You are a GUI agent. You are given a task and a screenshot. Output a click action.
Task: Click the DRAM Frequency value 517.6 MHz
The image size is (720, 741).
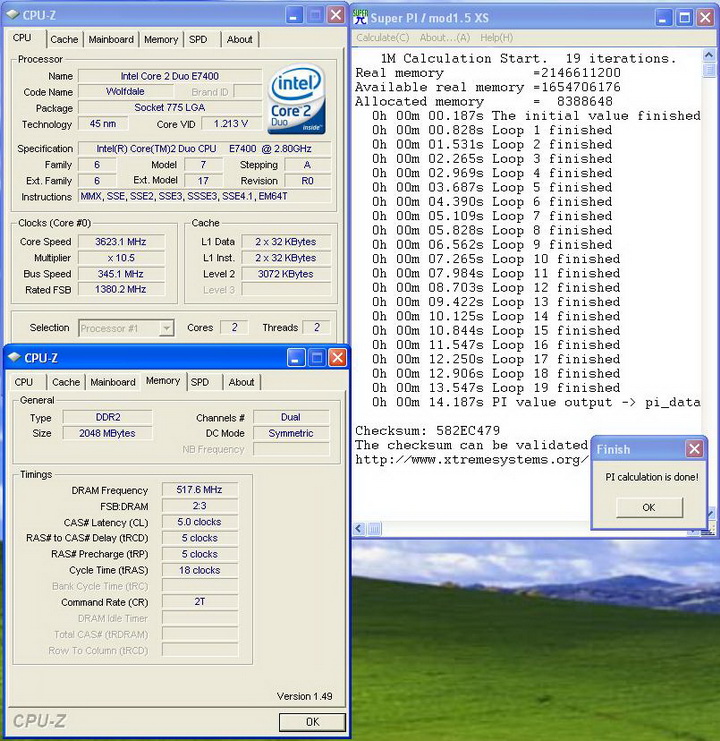pos(199,490)
